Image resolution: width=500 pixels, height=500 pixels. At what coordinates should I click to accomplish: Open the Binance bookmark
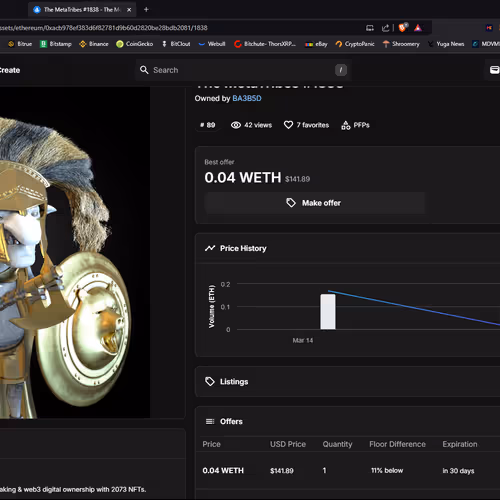pyautogui.click(x=94, y=44)
